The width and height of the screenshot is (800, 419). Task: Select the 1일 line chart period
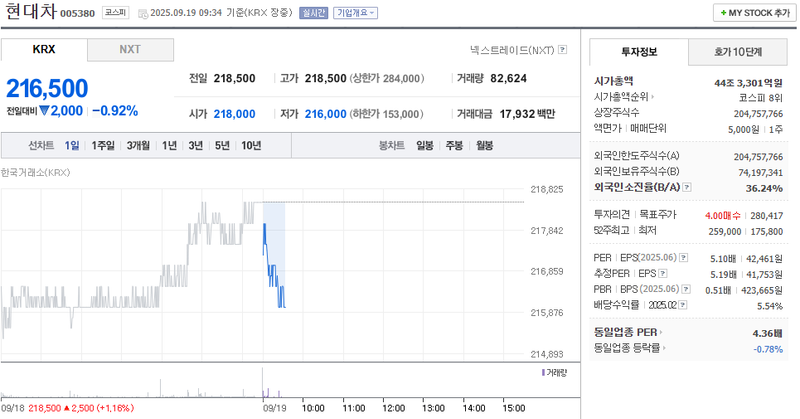pos(72,145)
